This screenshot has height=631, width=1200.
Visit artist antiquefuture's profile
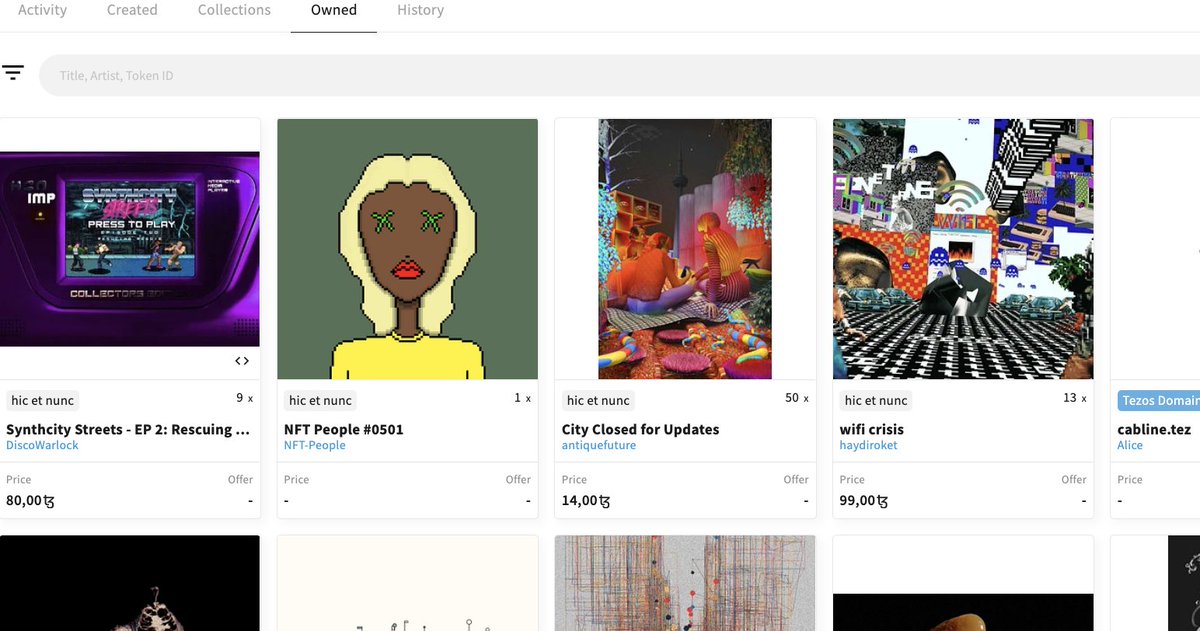coord(599,445)
